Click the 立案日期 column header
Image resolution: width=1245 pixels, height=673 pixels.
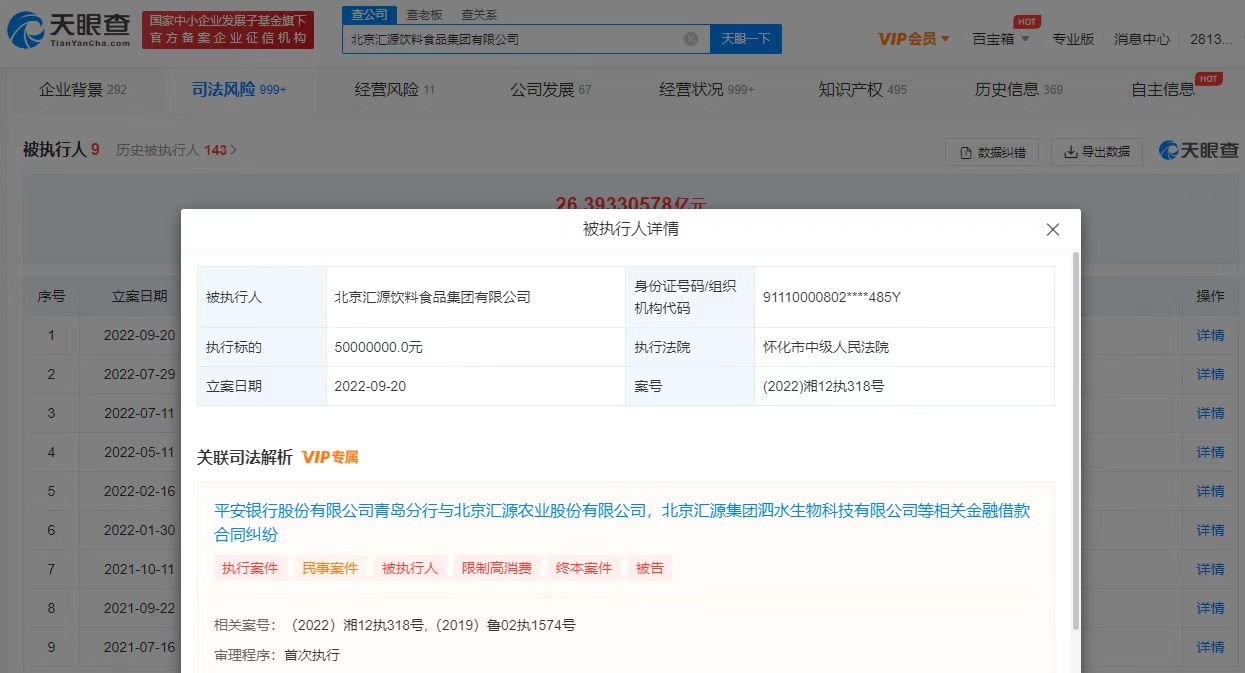(140, 296)
